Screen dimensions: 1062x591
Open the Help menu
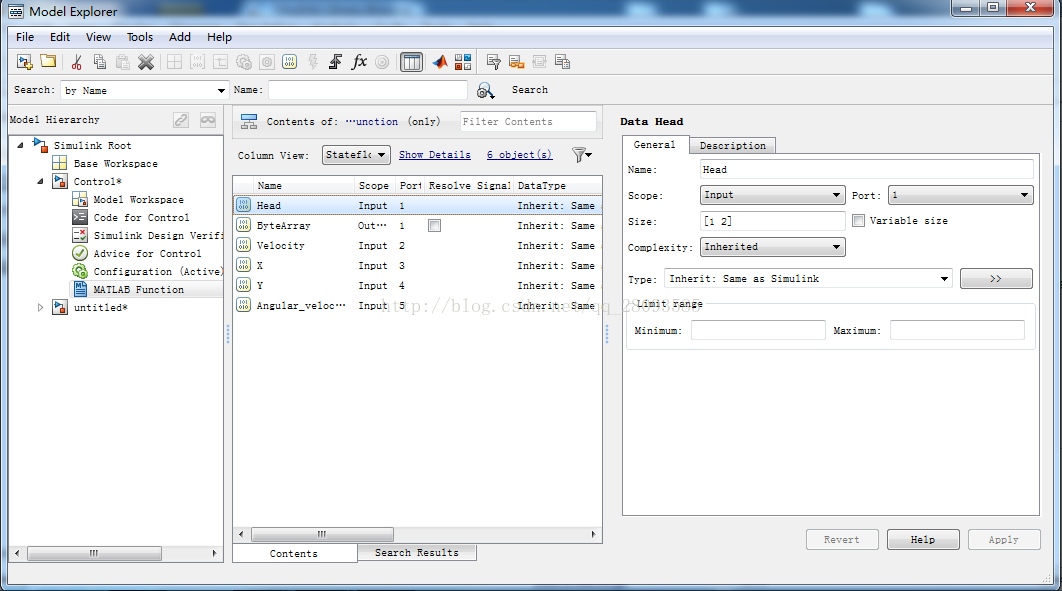click(219, 37)
